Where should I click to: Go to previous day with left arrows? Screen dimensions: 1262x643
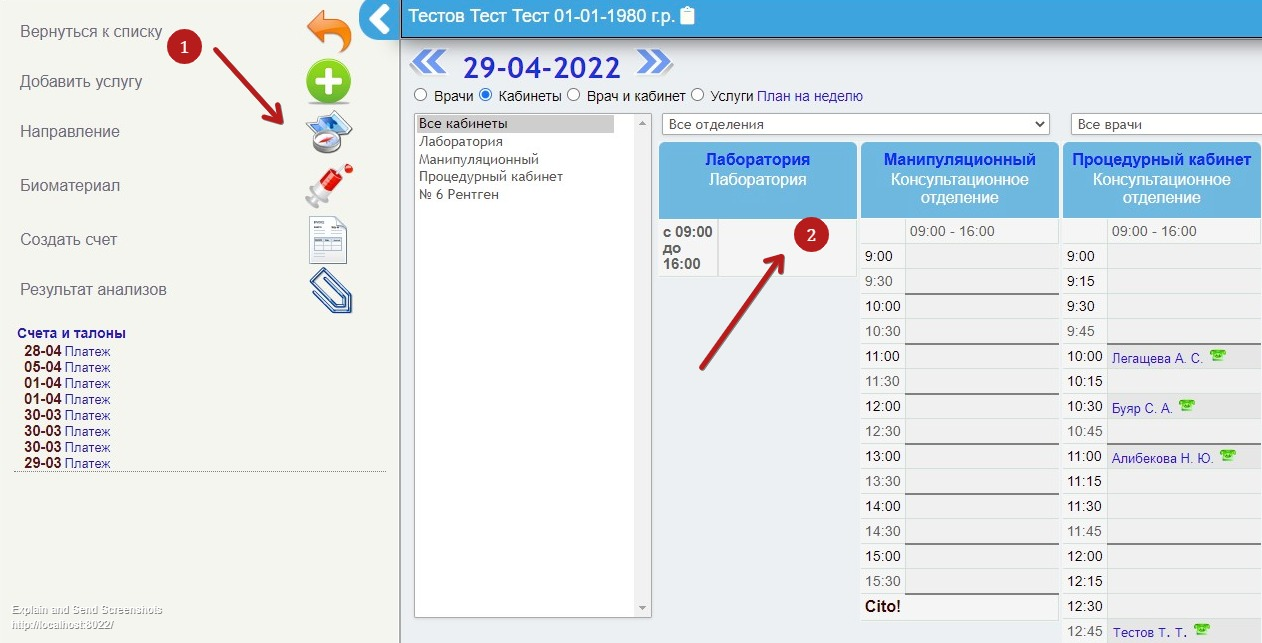pyautogui.click(x=428, y=63)
